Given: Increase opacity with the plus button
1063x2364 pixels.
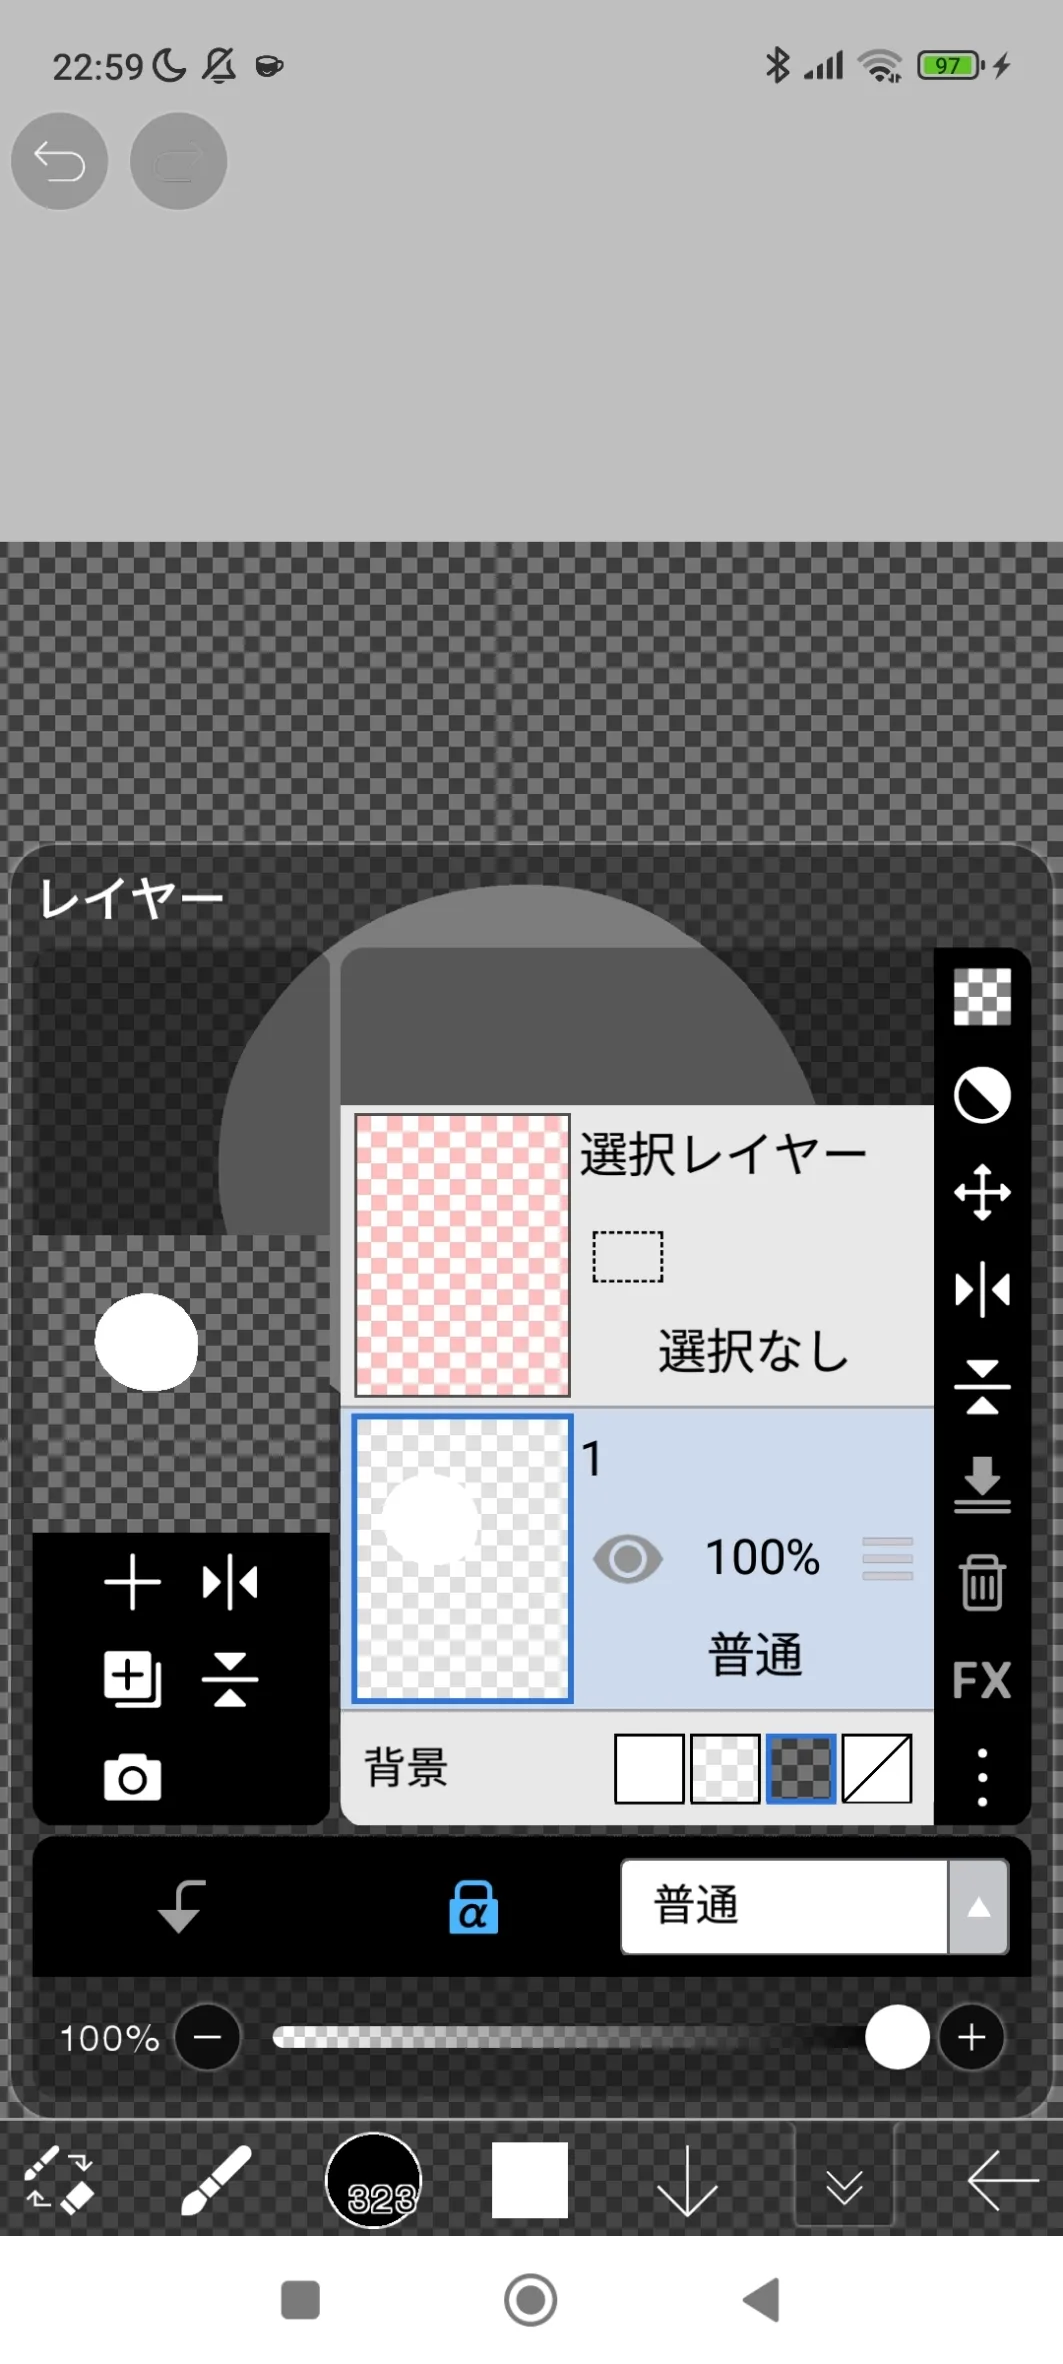Looking at the screenshot, I should (971, 2037).
